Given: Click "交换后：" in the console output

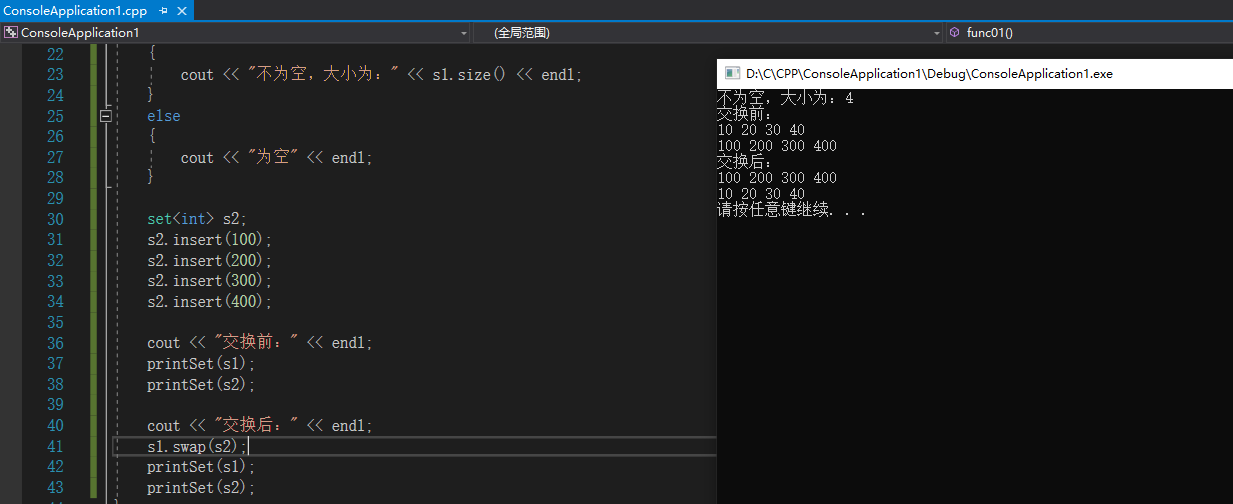Looking at the screenshot, I should pyautogui.click(x=745, y=162).
